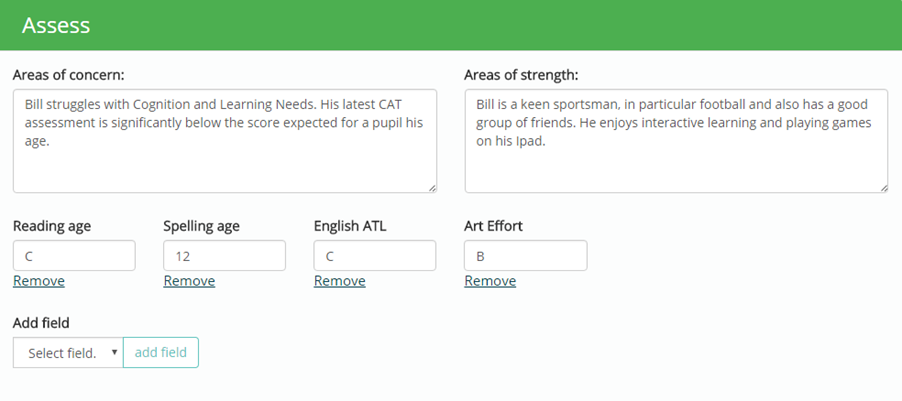Click the Areas of concern text box
902x401 pixels.
click(x=224, y=140)
